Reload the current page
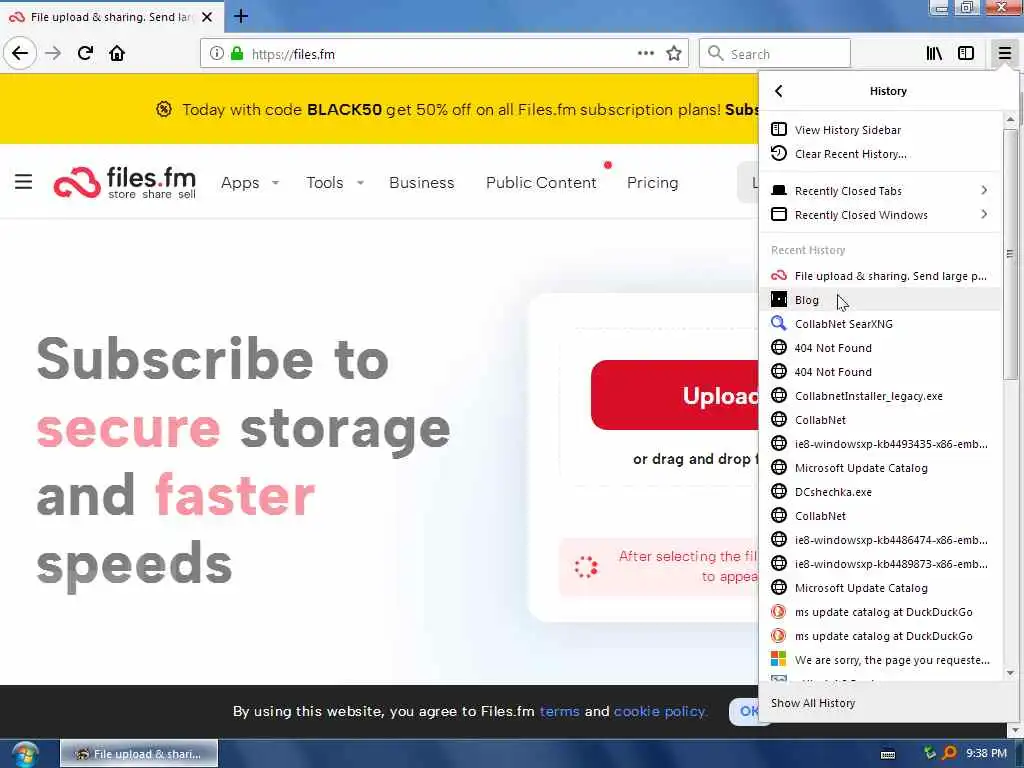Screen dimensions: 1024x768 (x=85, y=53)
